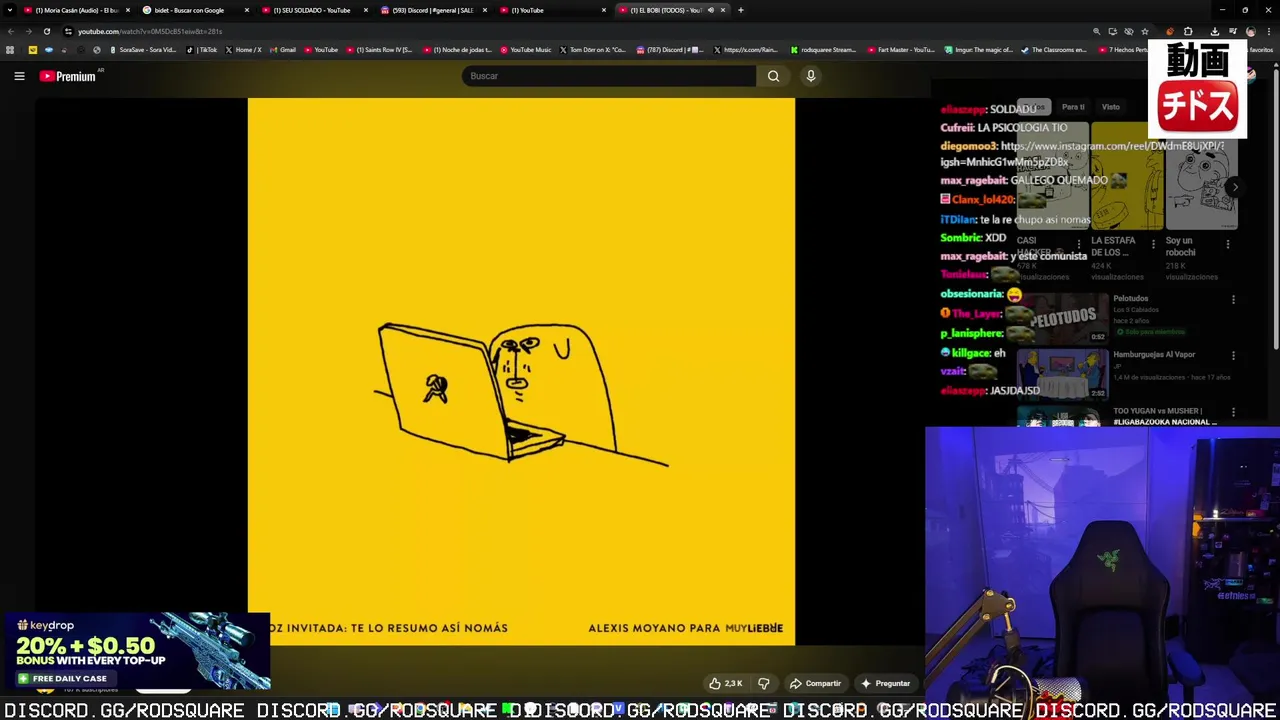Open the Soy un robochi title
The height and width of the screenshot is (720, 1280).
click(x=1181, y=246)
